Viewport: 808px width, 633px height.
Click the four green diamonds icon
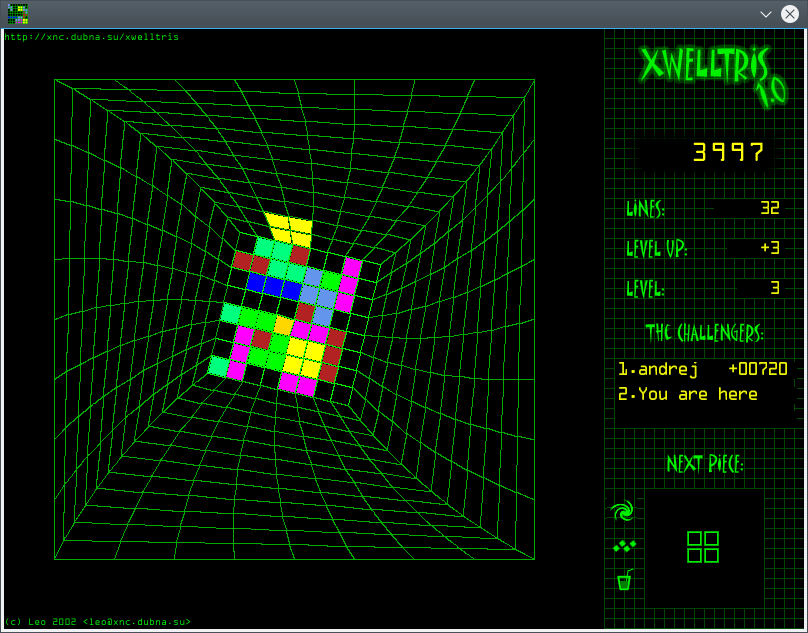[x=624, y=546]
